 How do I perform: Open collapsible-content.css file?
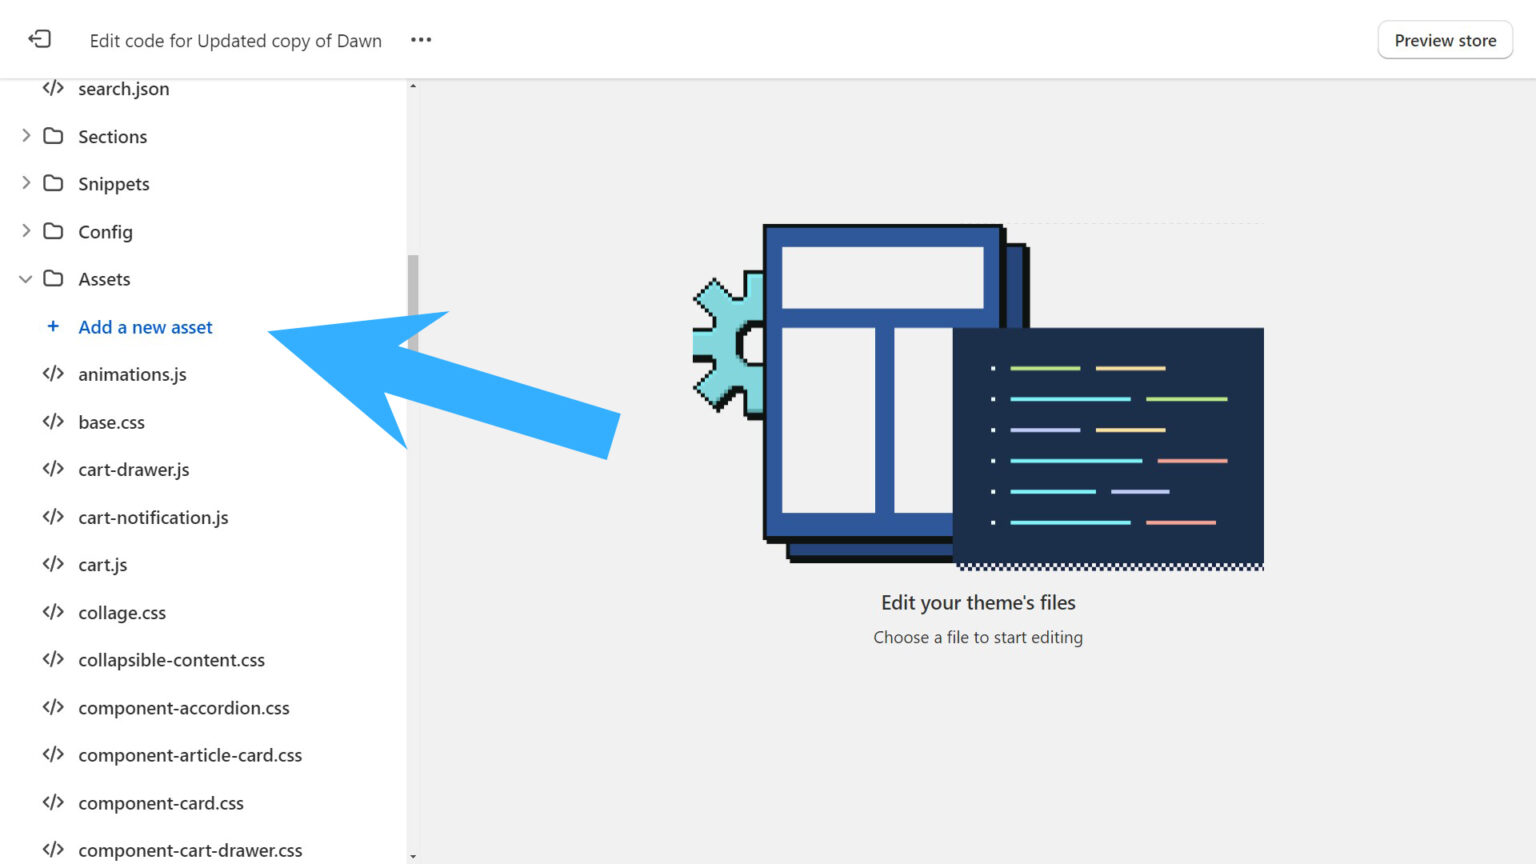(x=171, y=660)
